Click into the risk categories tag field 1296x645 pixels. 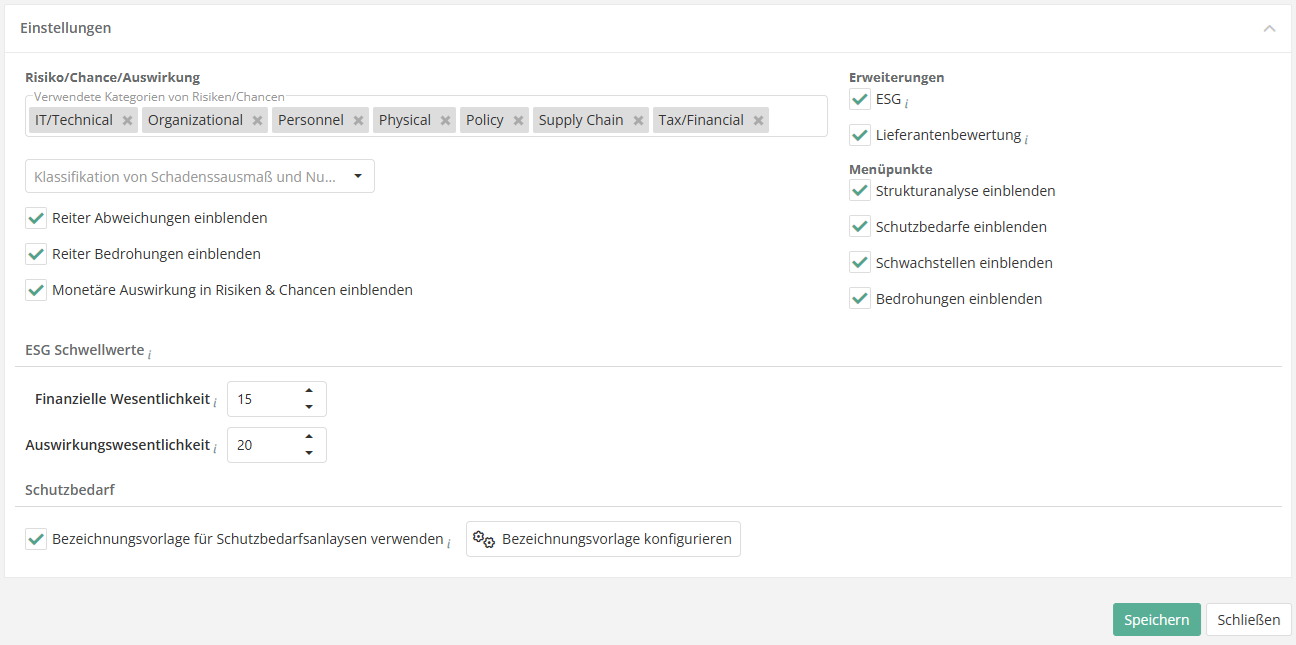point(797,120)
